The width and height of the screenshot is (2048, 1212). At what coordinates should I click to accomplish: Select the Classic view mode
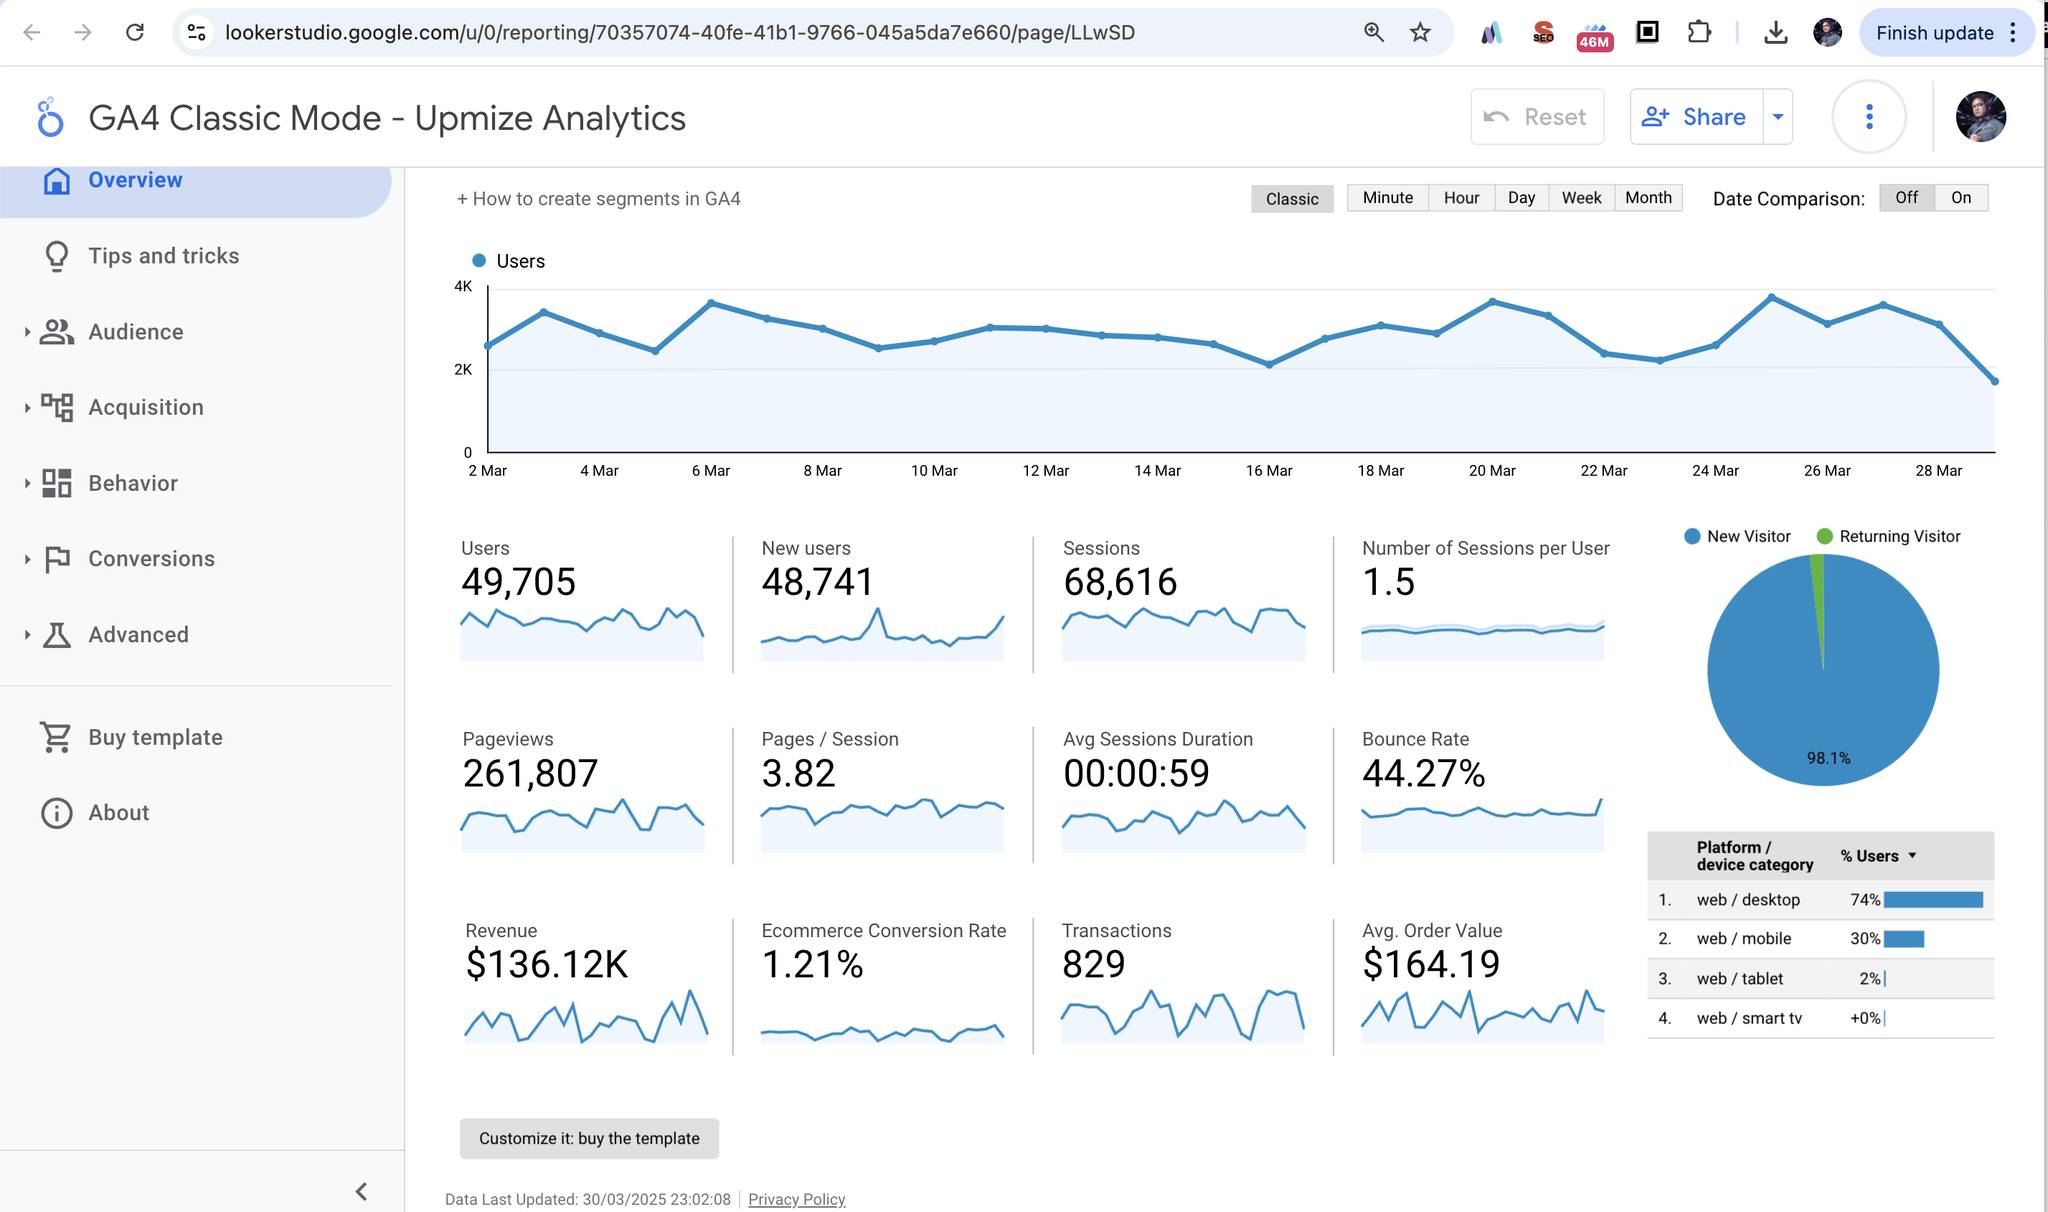[1292, 199]
